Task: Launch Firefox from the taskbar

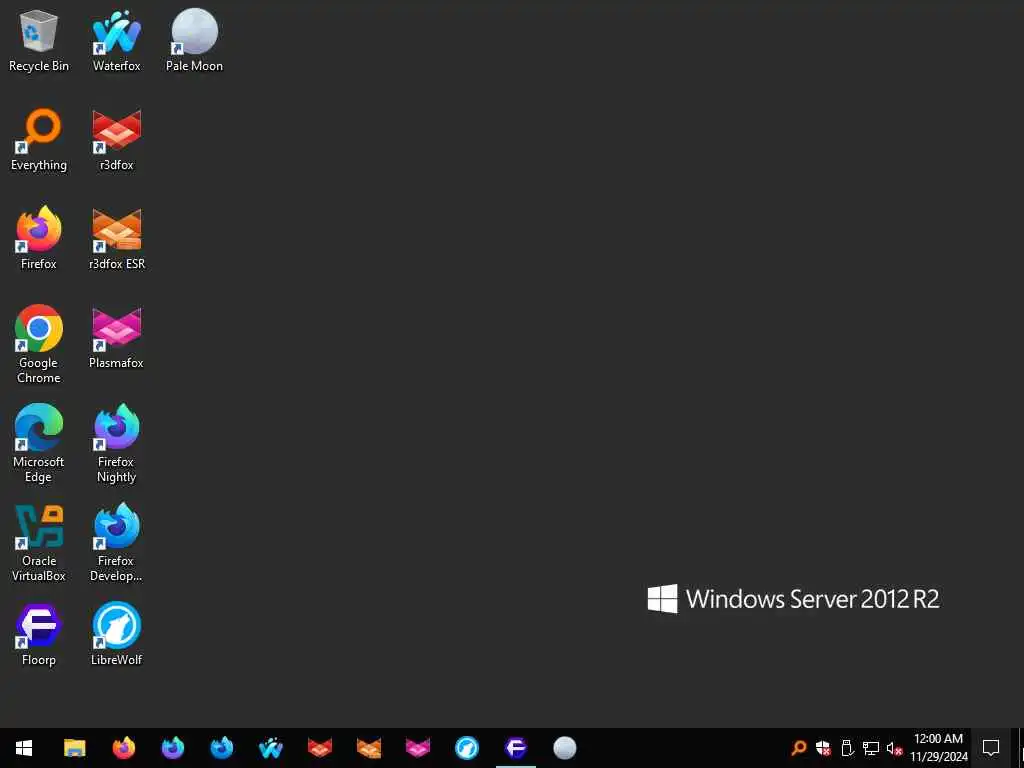Action: pyautogui.click(x=123, y=748)
